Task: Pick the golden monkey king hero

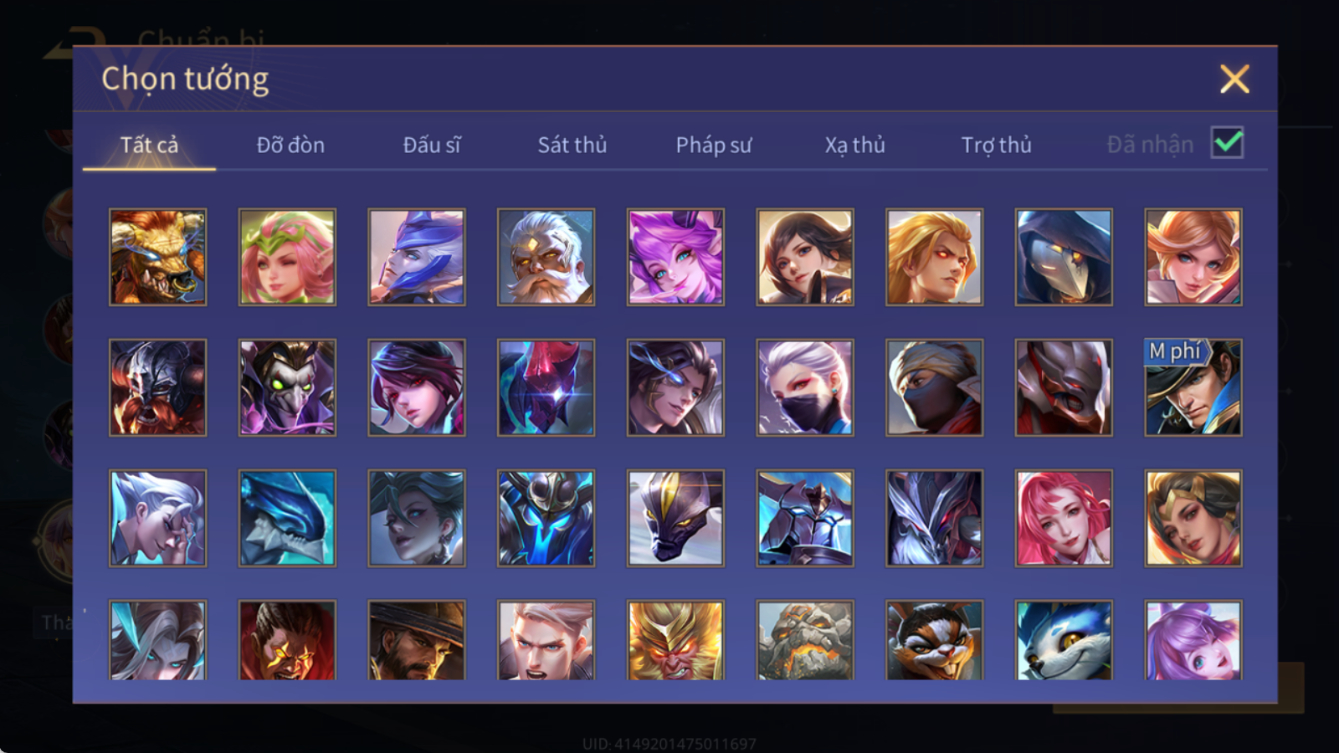Action: tap(676, 640)
